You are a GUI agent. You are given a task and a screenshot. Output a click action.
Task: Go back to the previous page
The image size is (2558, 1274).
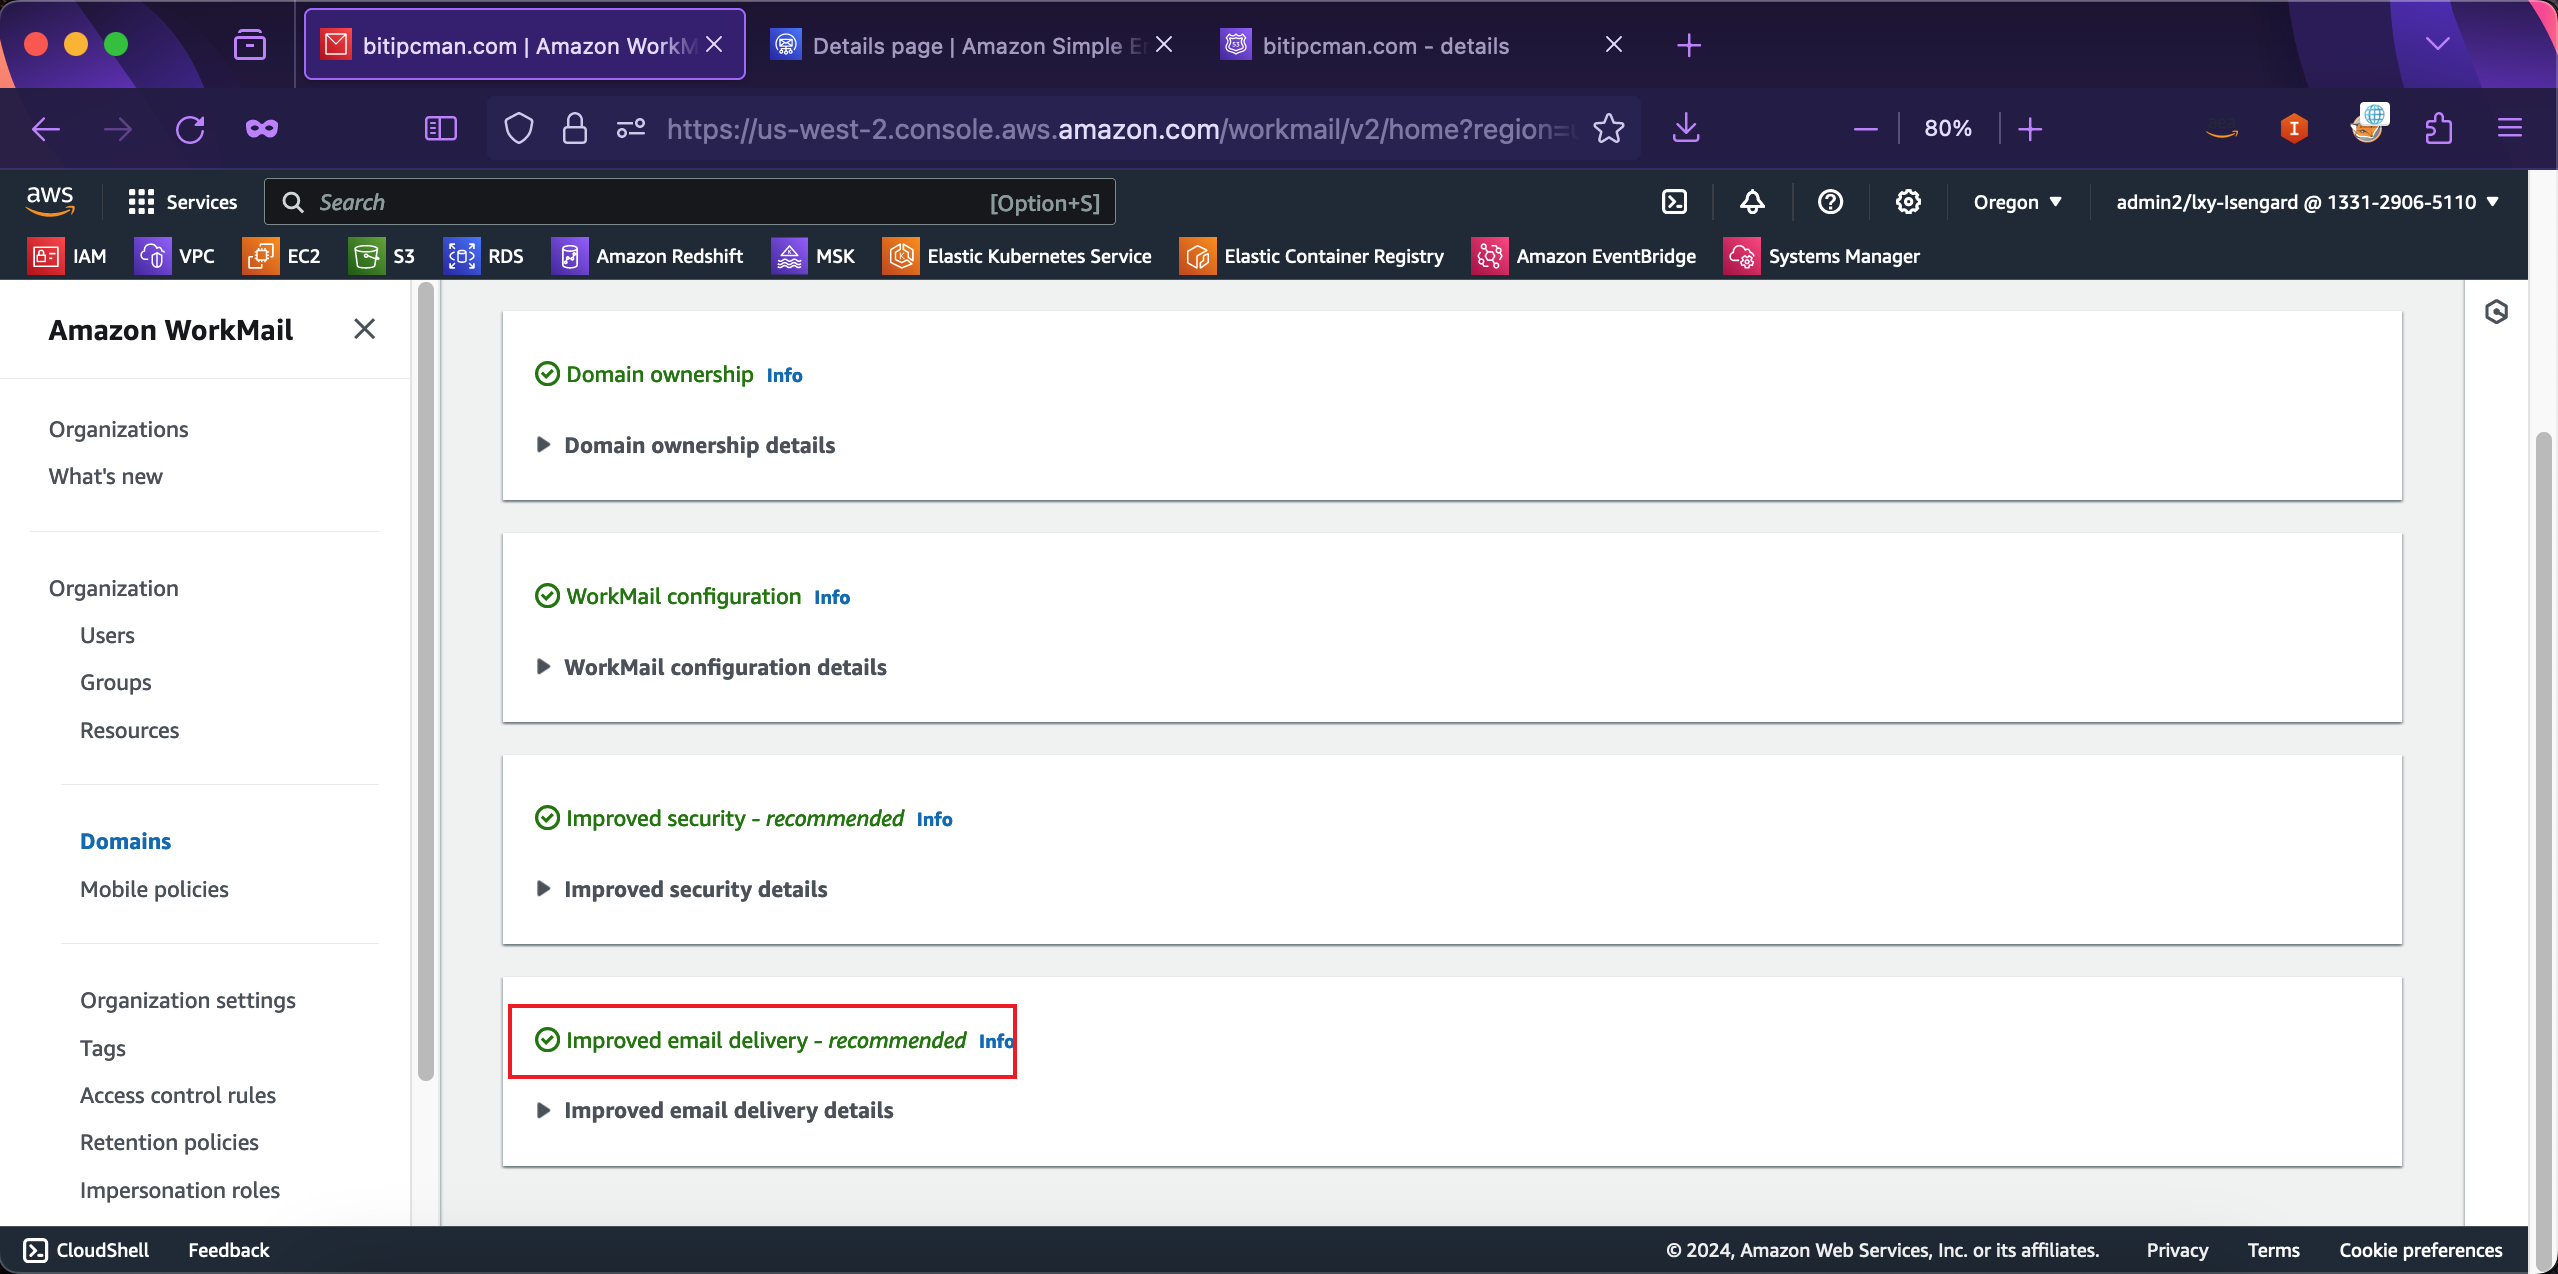(46, 129)
